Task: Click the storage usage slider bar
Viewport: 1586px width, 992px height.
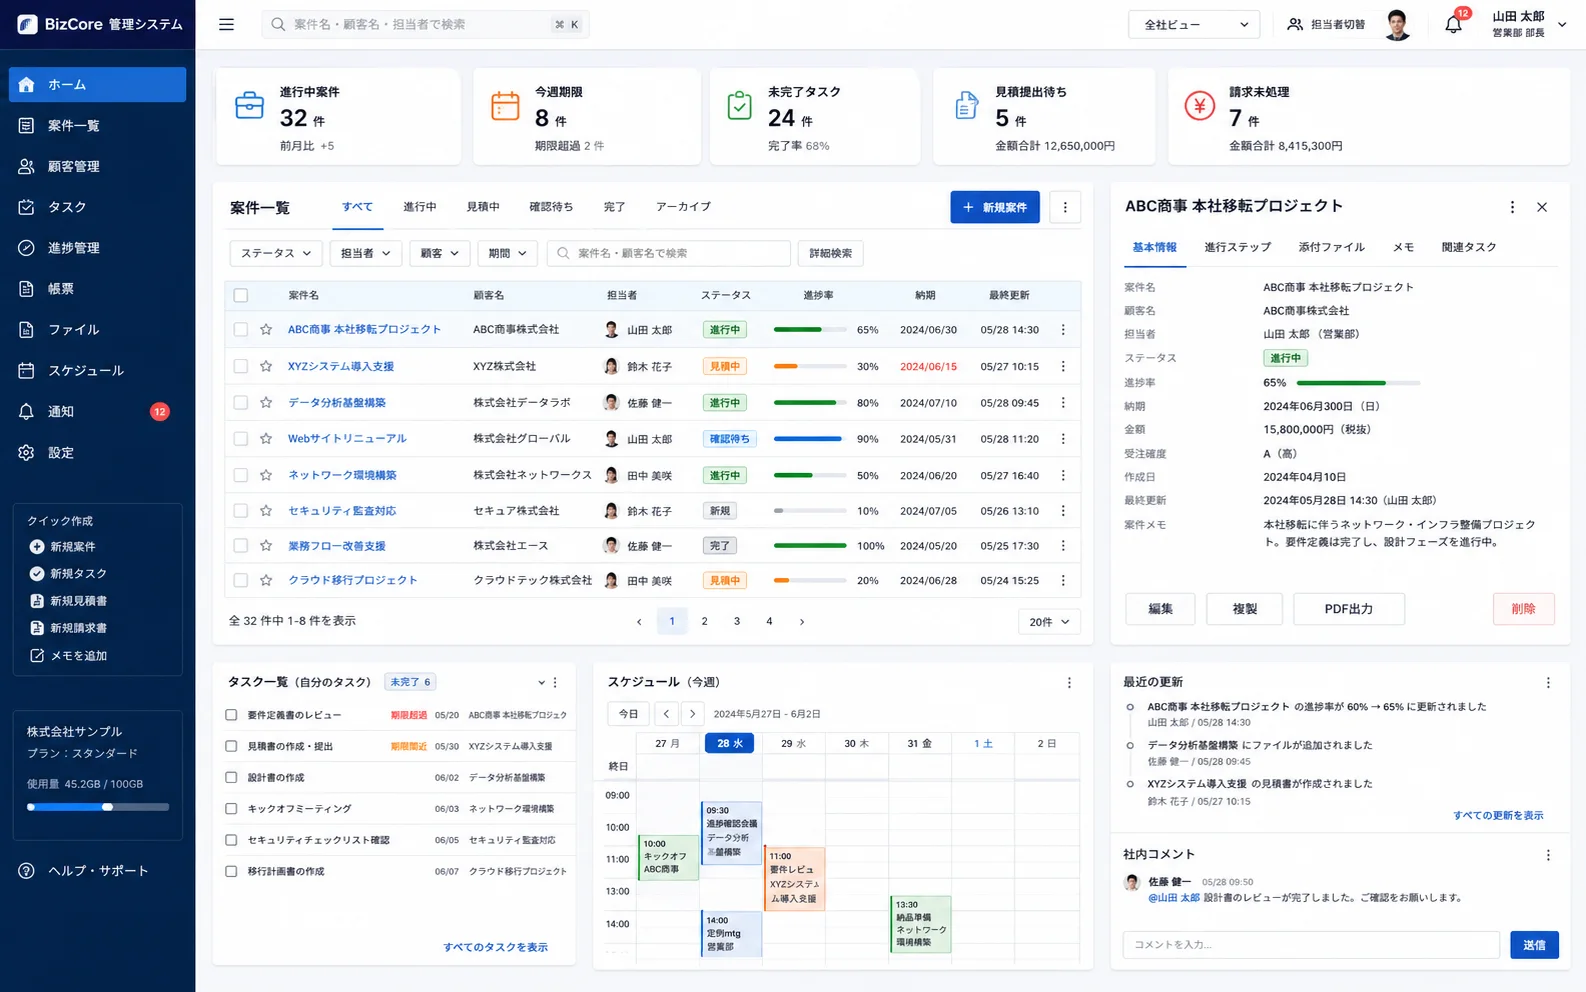Action: pos(98,807)
